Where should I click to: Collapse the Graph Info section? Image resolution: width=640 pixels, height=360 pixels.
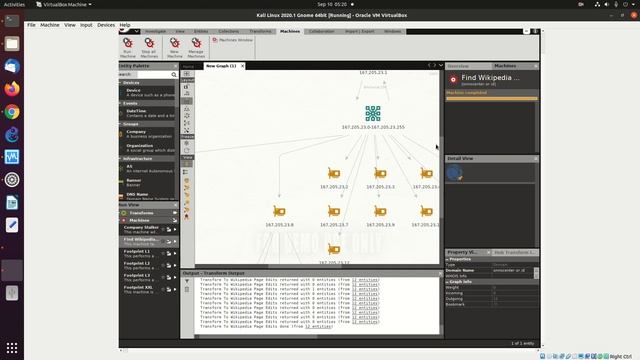click(x=447, y=282)
